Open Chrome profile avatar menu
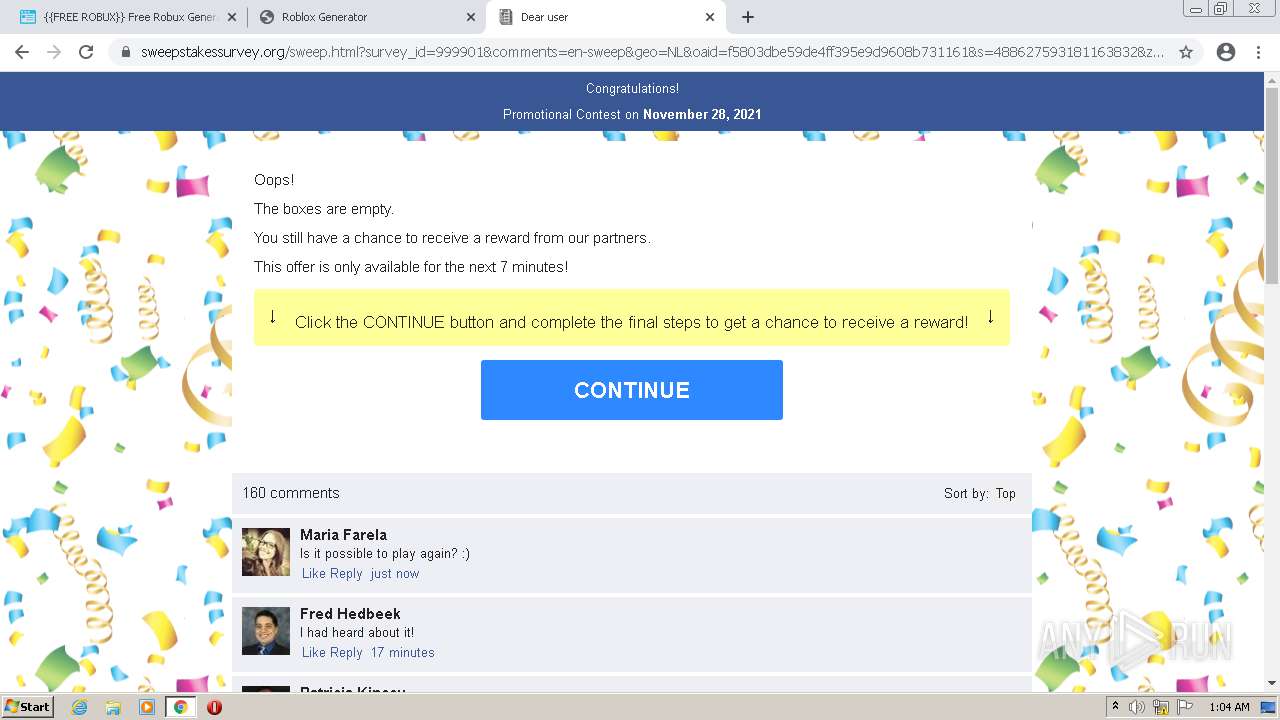This screenshot has height=720, width=1280. point(1226,52)
